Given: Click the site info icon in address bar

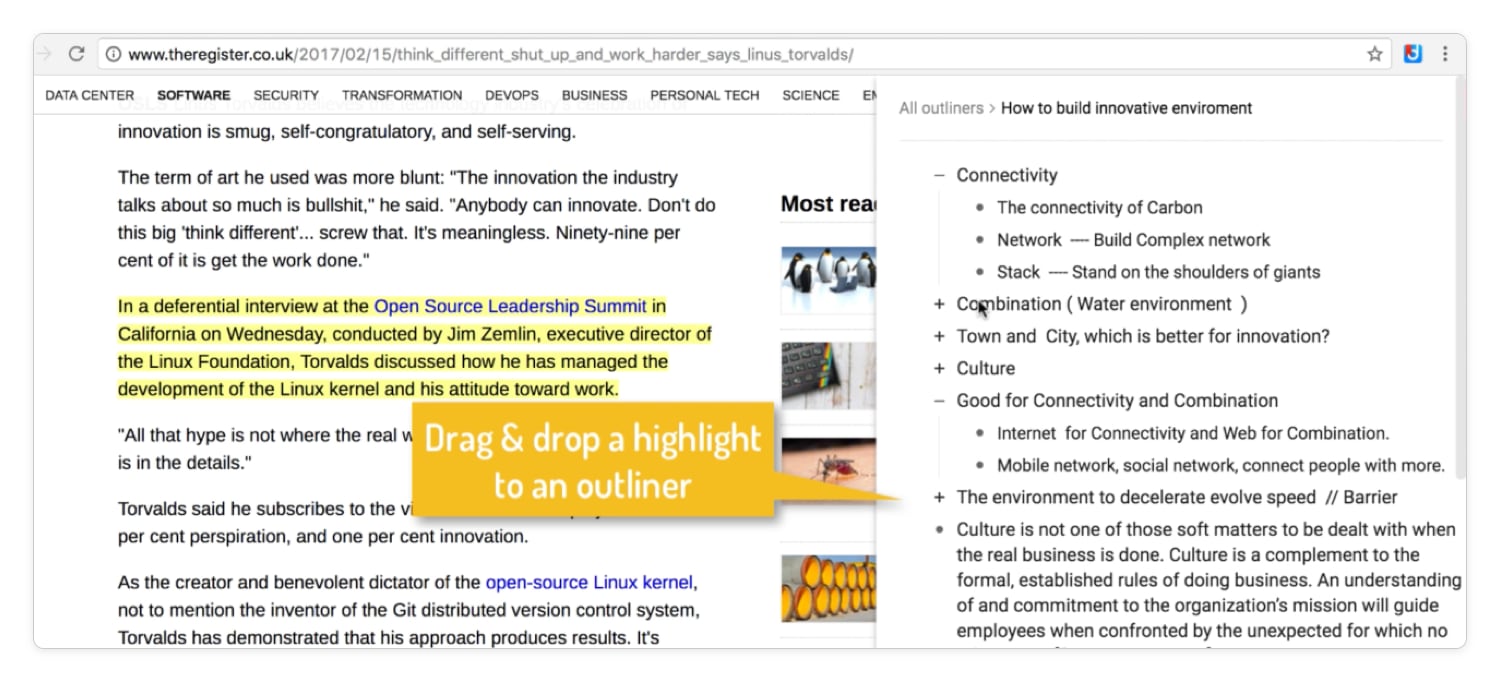Looking at the screenshot, I should coord(112,54).
